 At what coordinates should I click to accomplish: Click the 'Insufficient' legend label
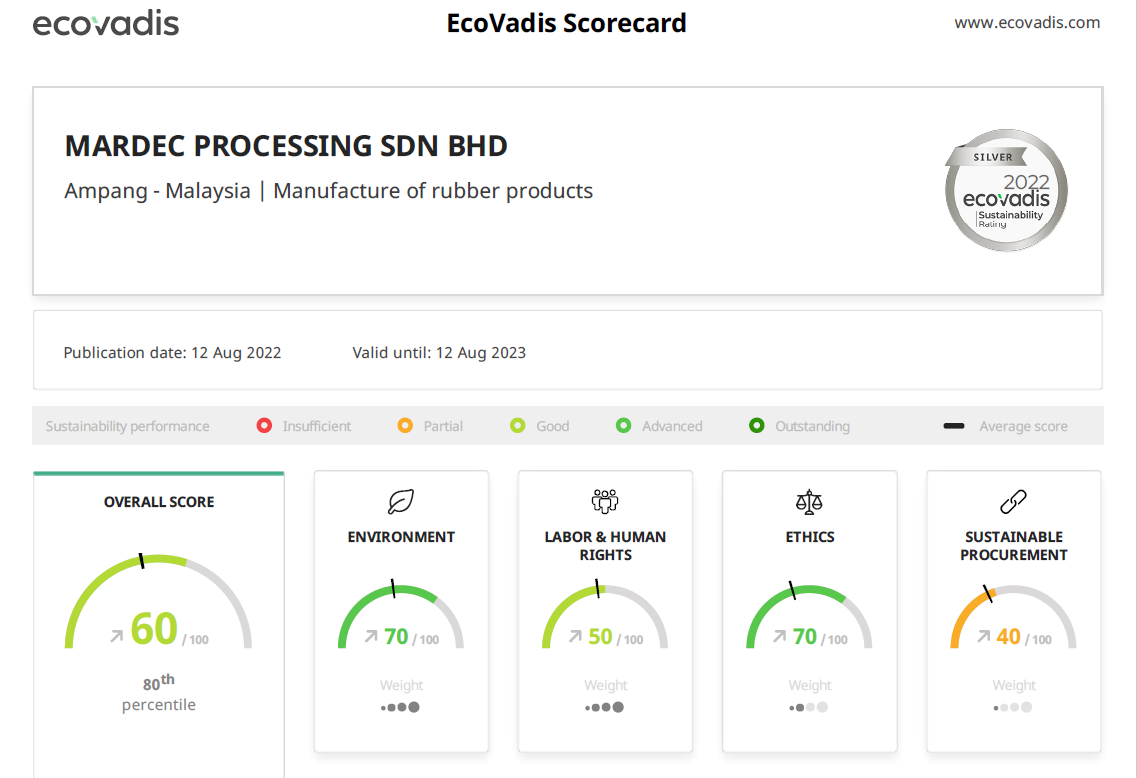click(x=317, y=426)
